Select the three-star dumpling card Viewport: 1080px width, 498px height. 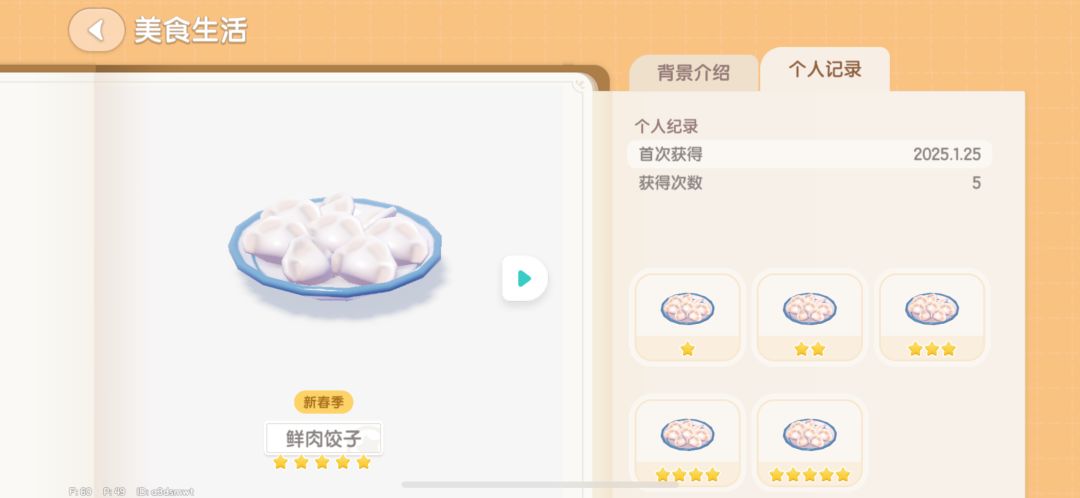932,318
